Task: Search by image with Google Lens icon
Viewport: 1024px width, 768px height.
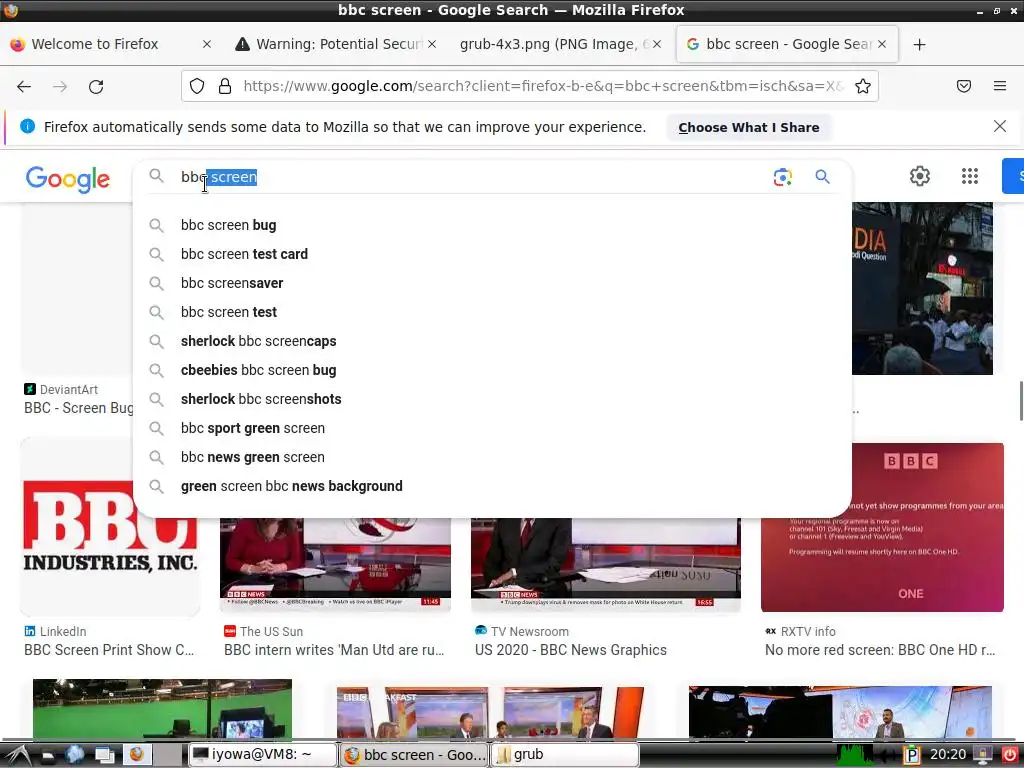Action: (x=782, y=177)
